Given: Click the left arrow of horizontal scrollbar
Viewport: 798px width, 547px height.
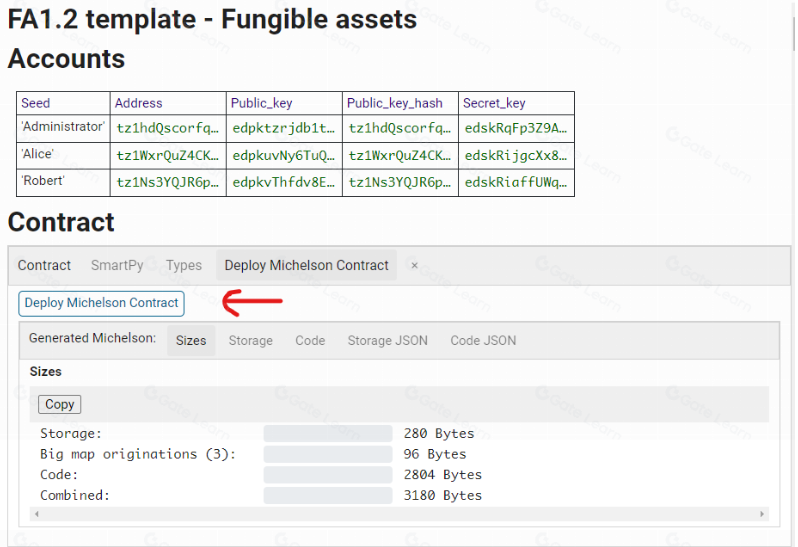Looking at the screenshot, I should [36, 514].
